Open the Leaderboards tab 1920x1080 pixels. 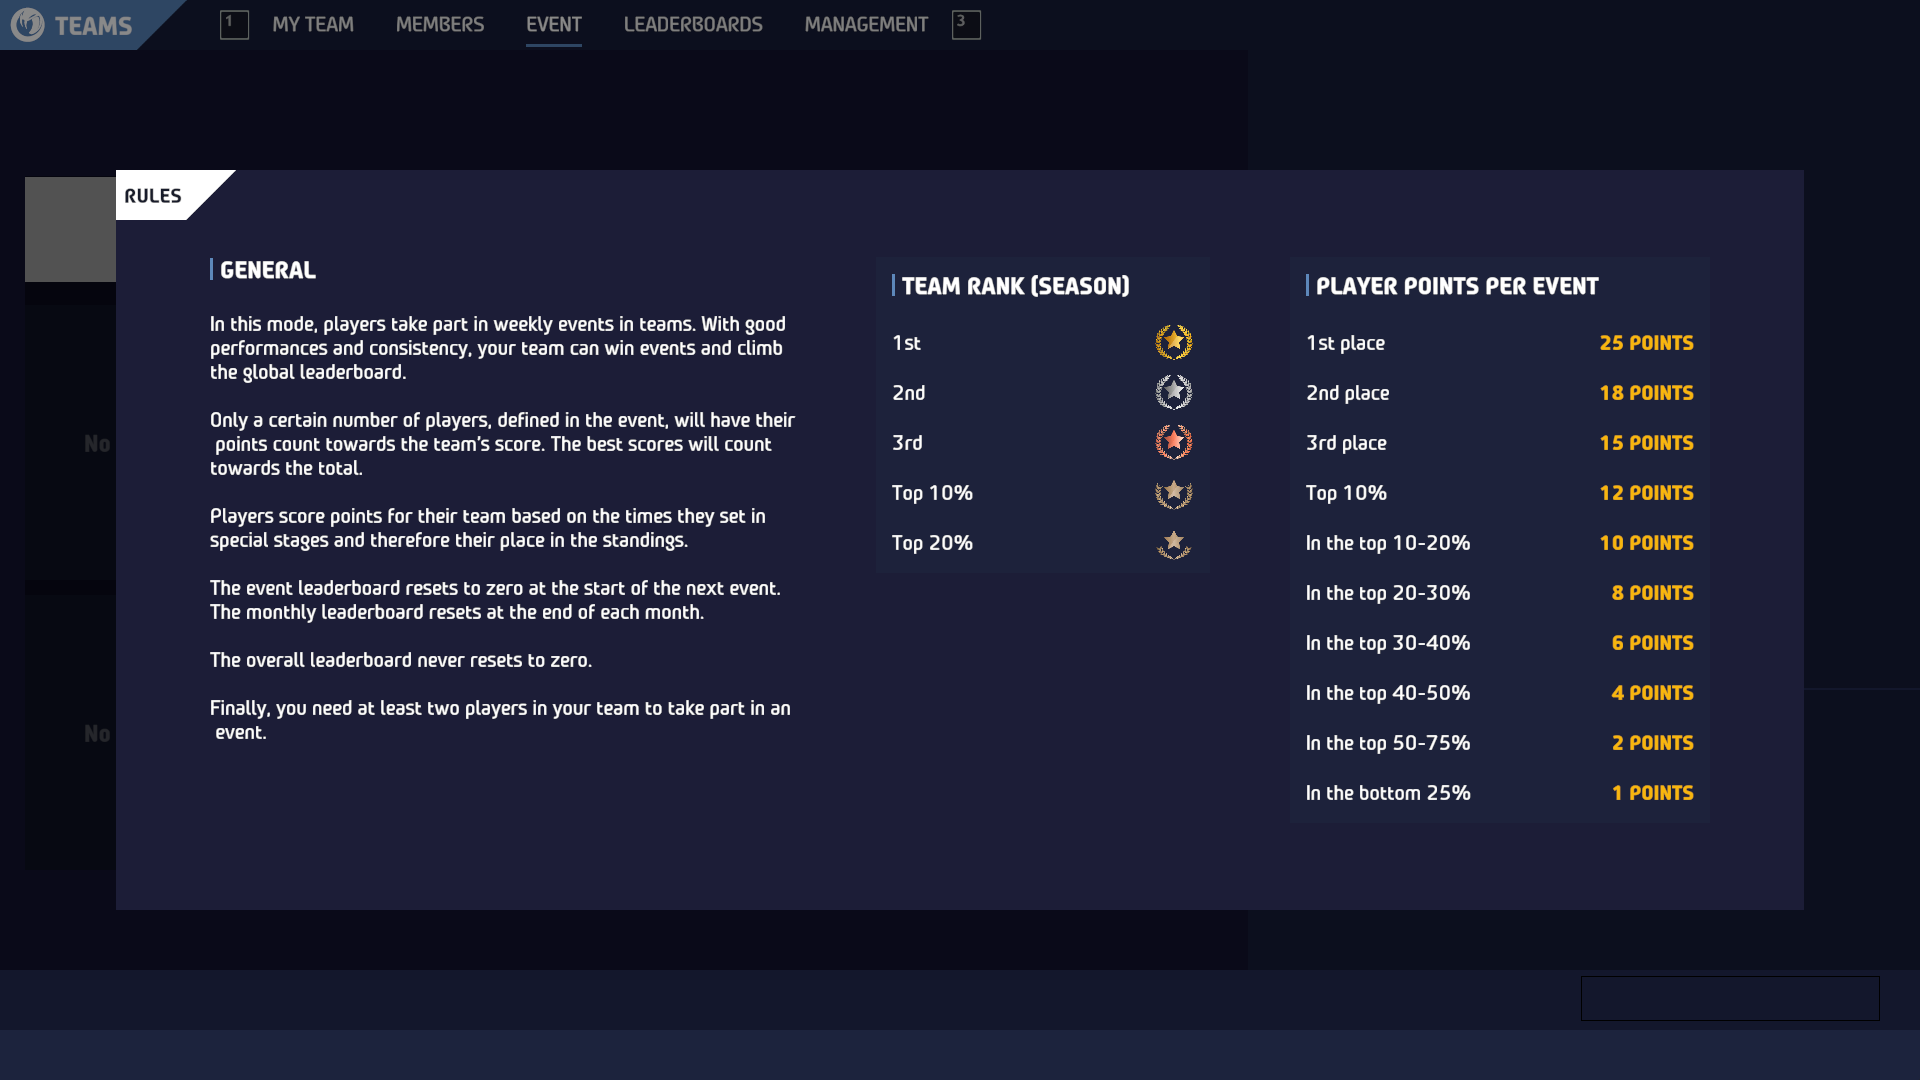[x=693, y=24]
